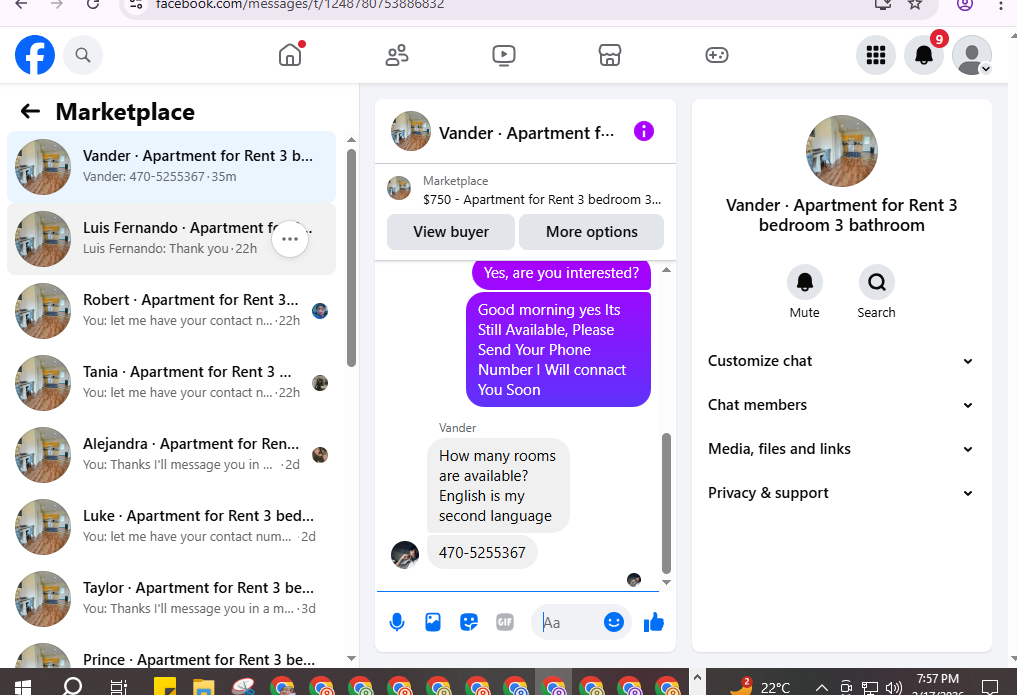
Task: Open Windows taskbar search
Action: (72, 685)
